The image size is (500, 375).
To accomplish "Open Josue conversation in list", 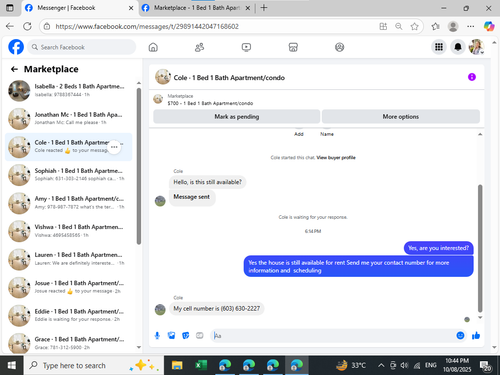I will [x=68, y=287].
